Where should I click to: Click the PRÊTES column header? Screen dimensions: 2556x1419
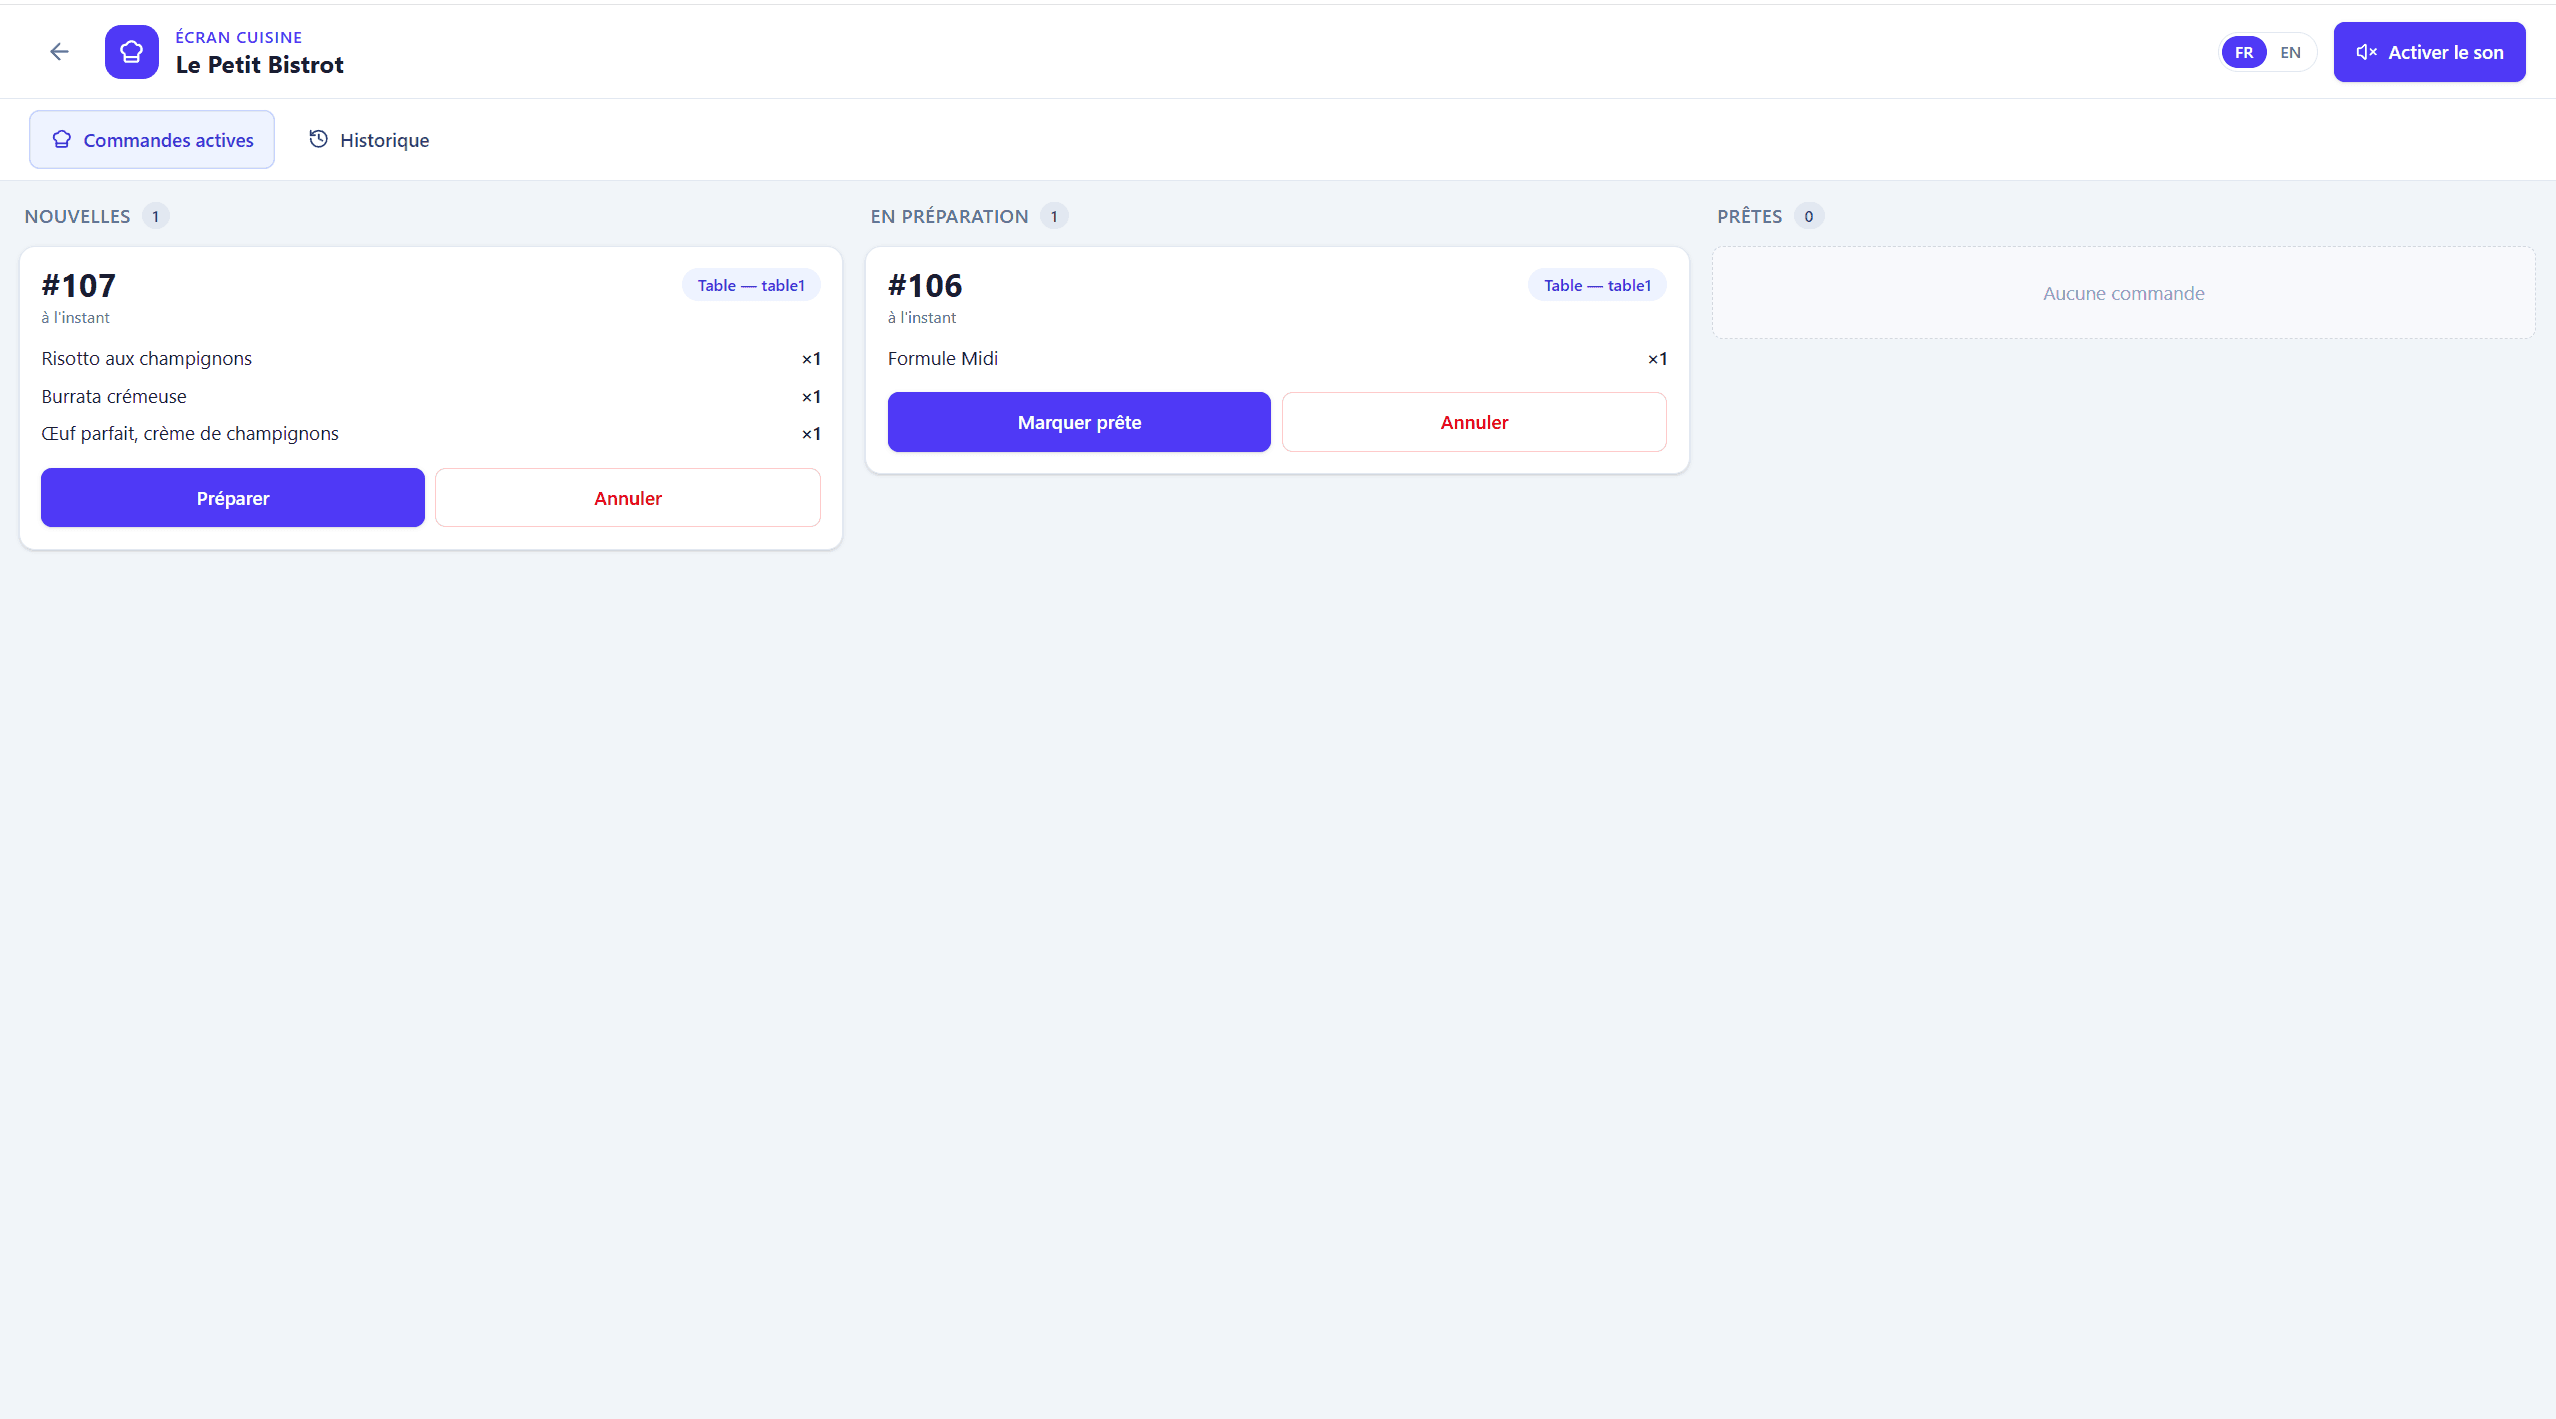(x=1750, y=216)
